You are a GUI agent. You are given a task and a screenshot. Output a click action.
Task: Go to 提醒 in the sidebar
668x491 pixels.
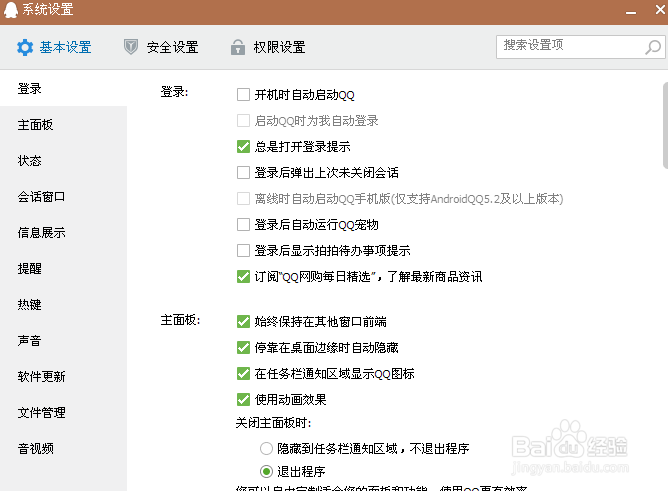63,269
